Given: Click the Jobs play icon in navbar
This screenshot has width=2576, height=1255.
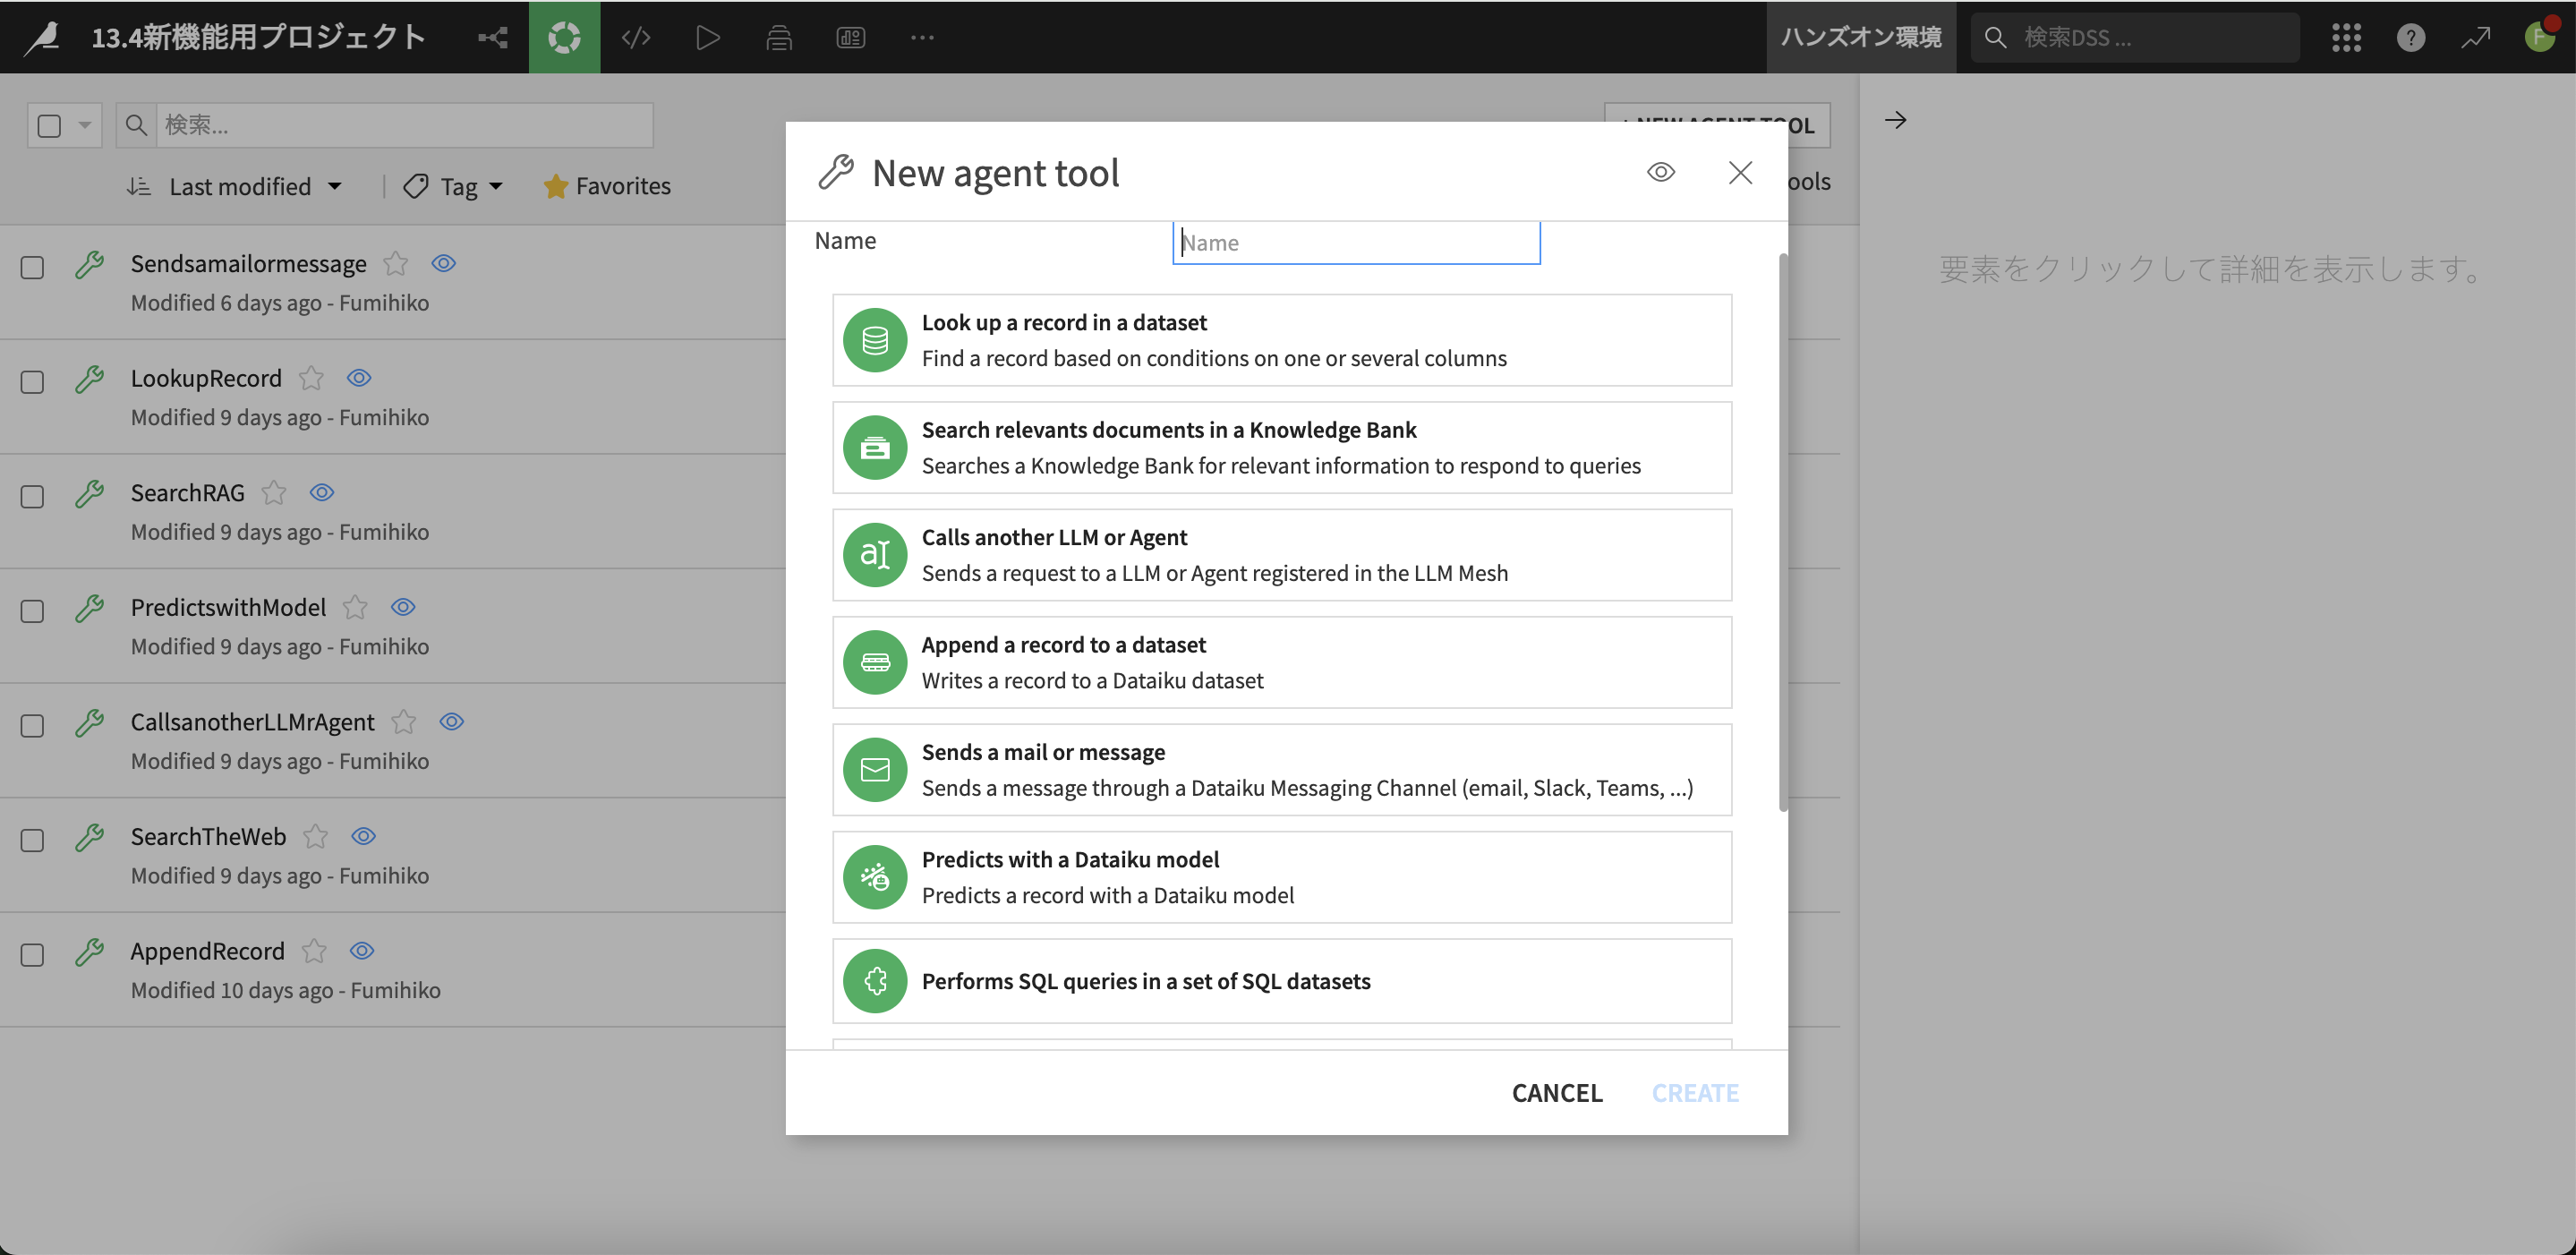Looking at the screenshot, I should pos(707,37).
